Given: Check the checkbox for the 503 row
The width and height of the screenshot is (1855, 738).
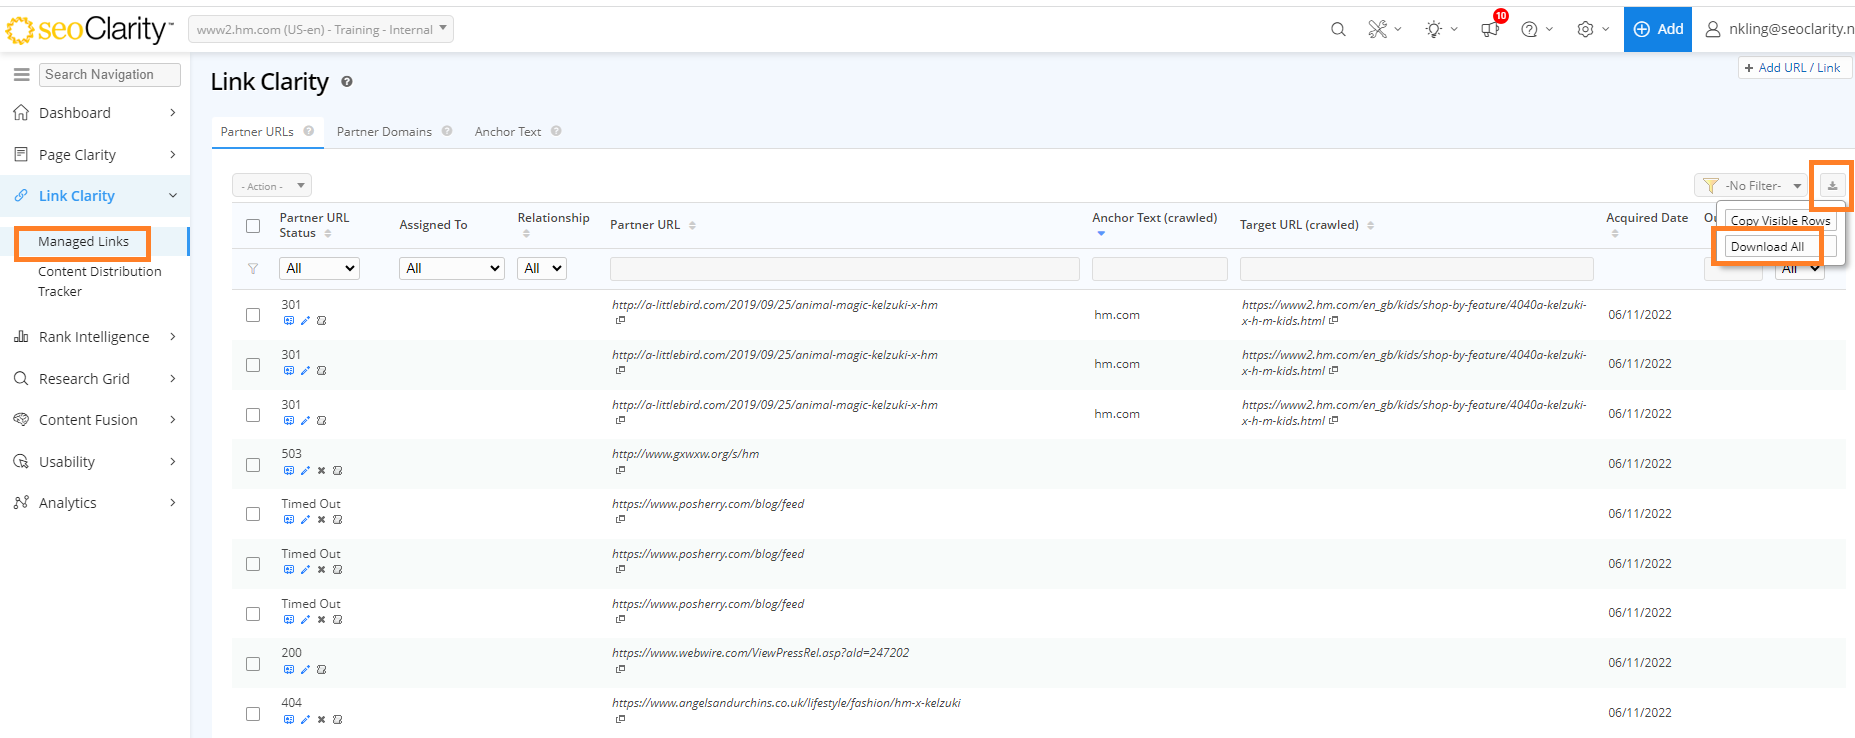Looking at the screenshot, I should [253, 465].
